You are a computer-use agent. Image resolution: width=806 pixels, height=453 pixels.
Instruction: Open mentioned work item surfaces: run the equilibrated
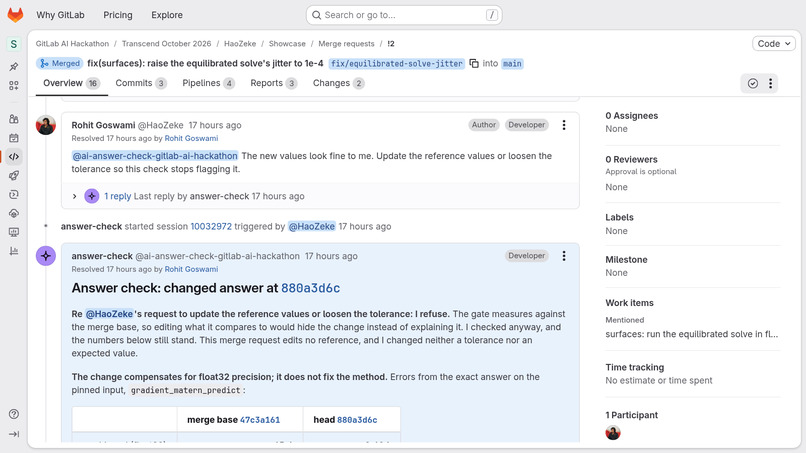point(692,334)
